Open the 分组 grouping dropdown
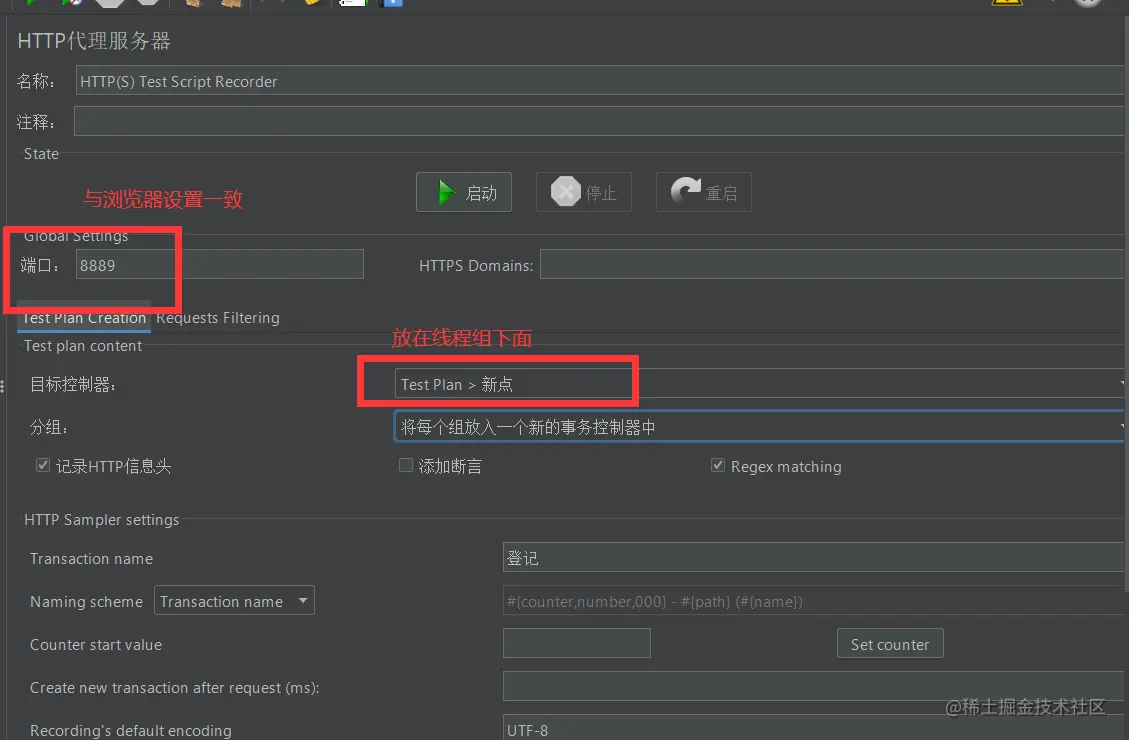 tap(760, 426)
